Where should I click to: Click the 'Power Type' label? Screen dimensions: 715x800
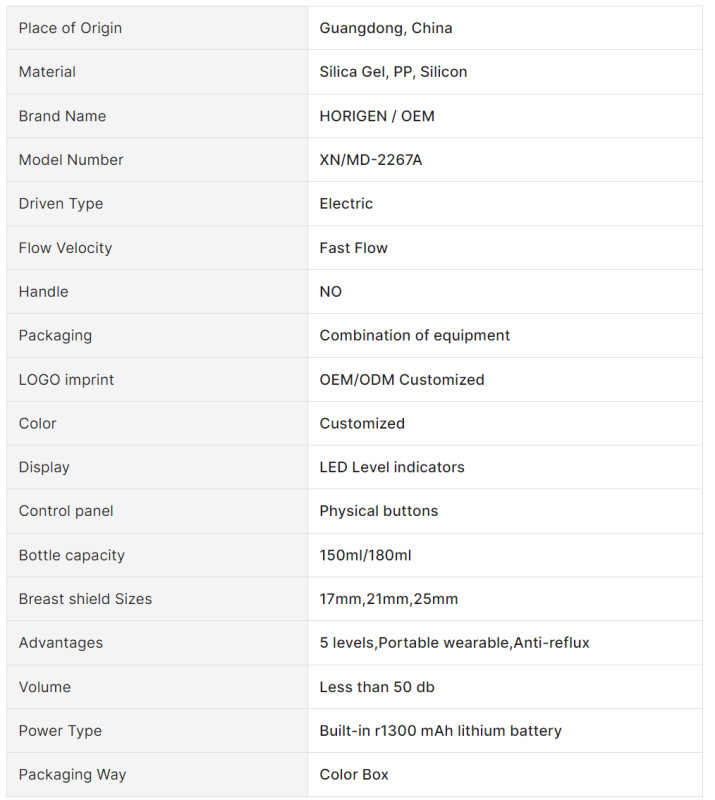point(60,731)
